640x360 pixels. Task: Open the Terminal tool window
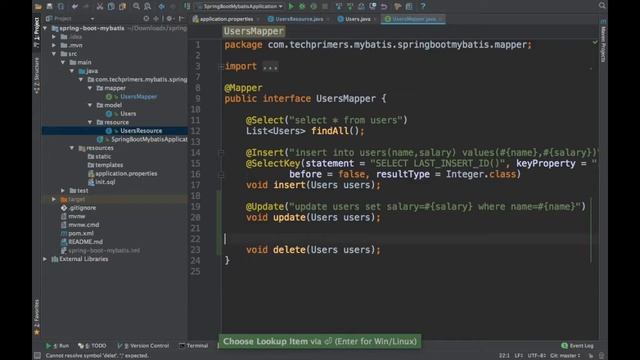click(x=194, y=346)
